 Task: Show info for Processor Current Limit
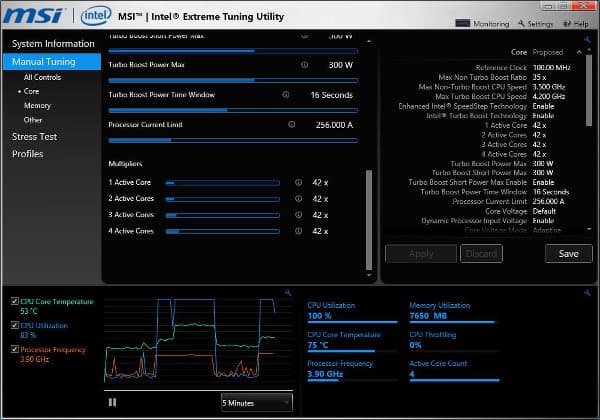click(292, 124)
